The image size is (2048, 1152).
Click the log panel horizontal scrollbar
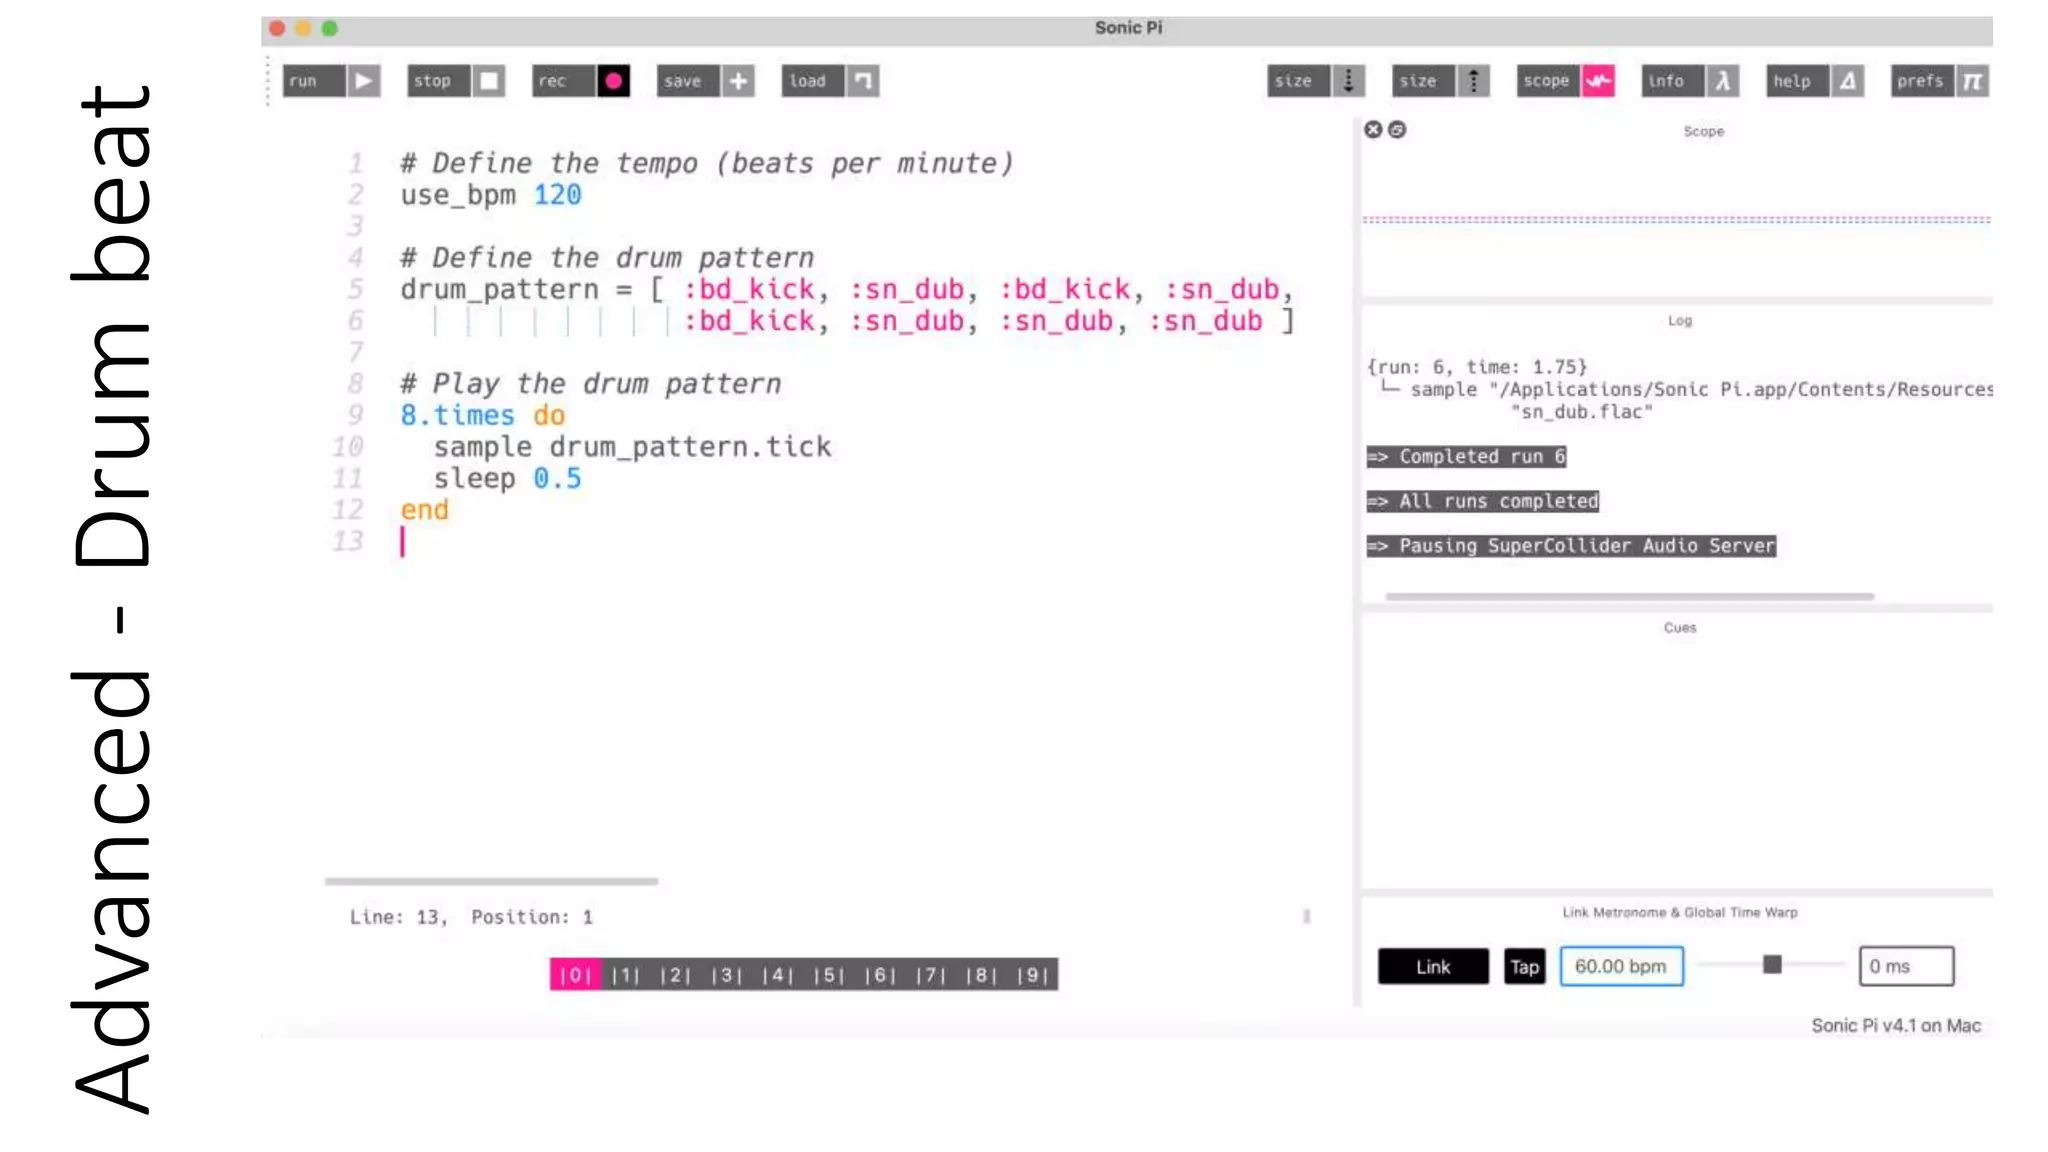[1629, 597]
